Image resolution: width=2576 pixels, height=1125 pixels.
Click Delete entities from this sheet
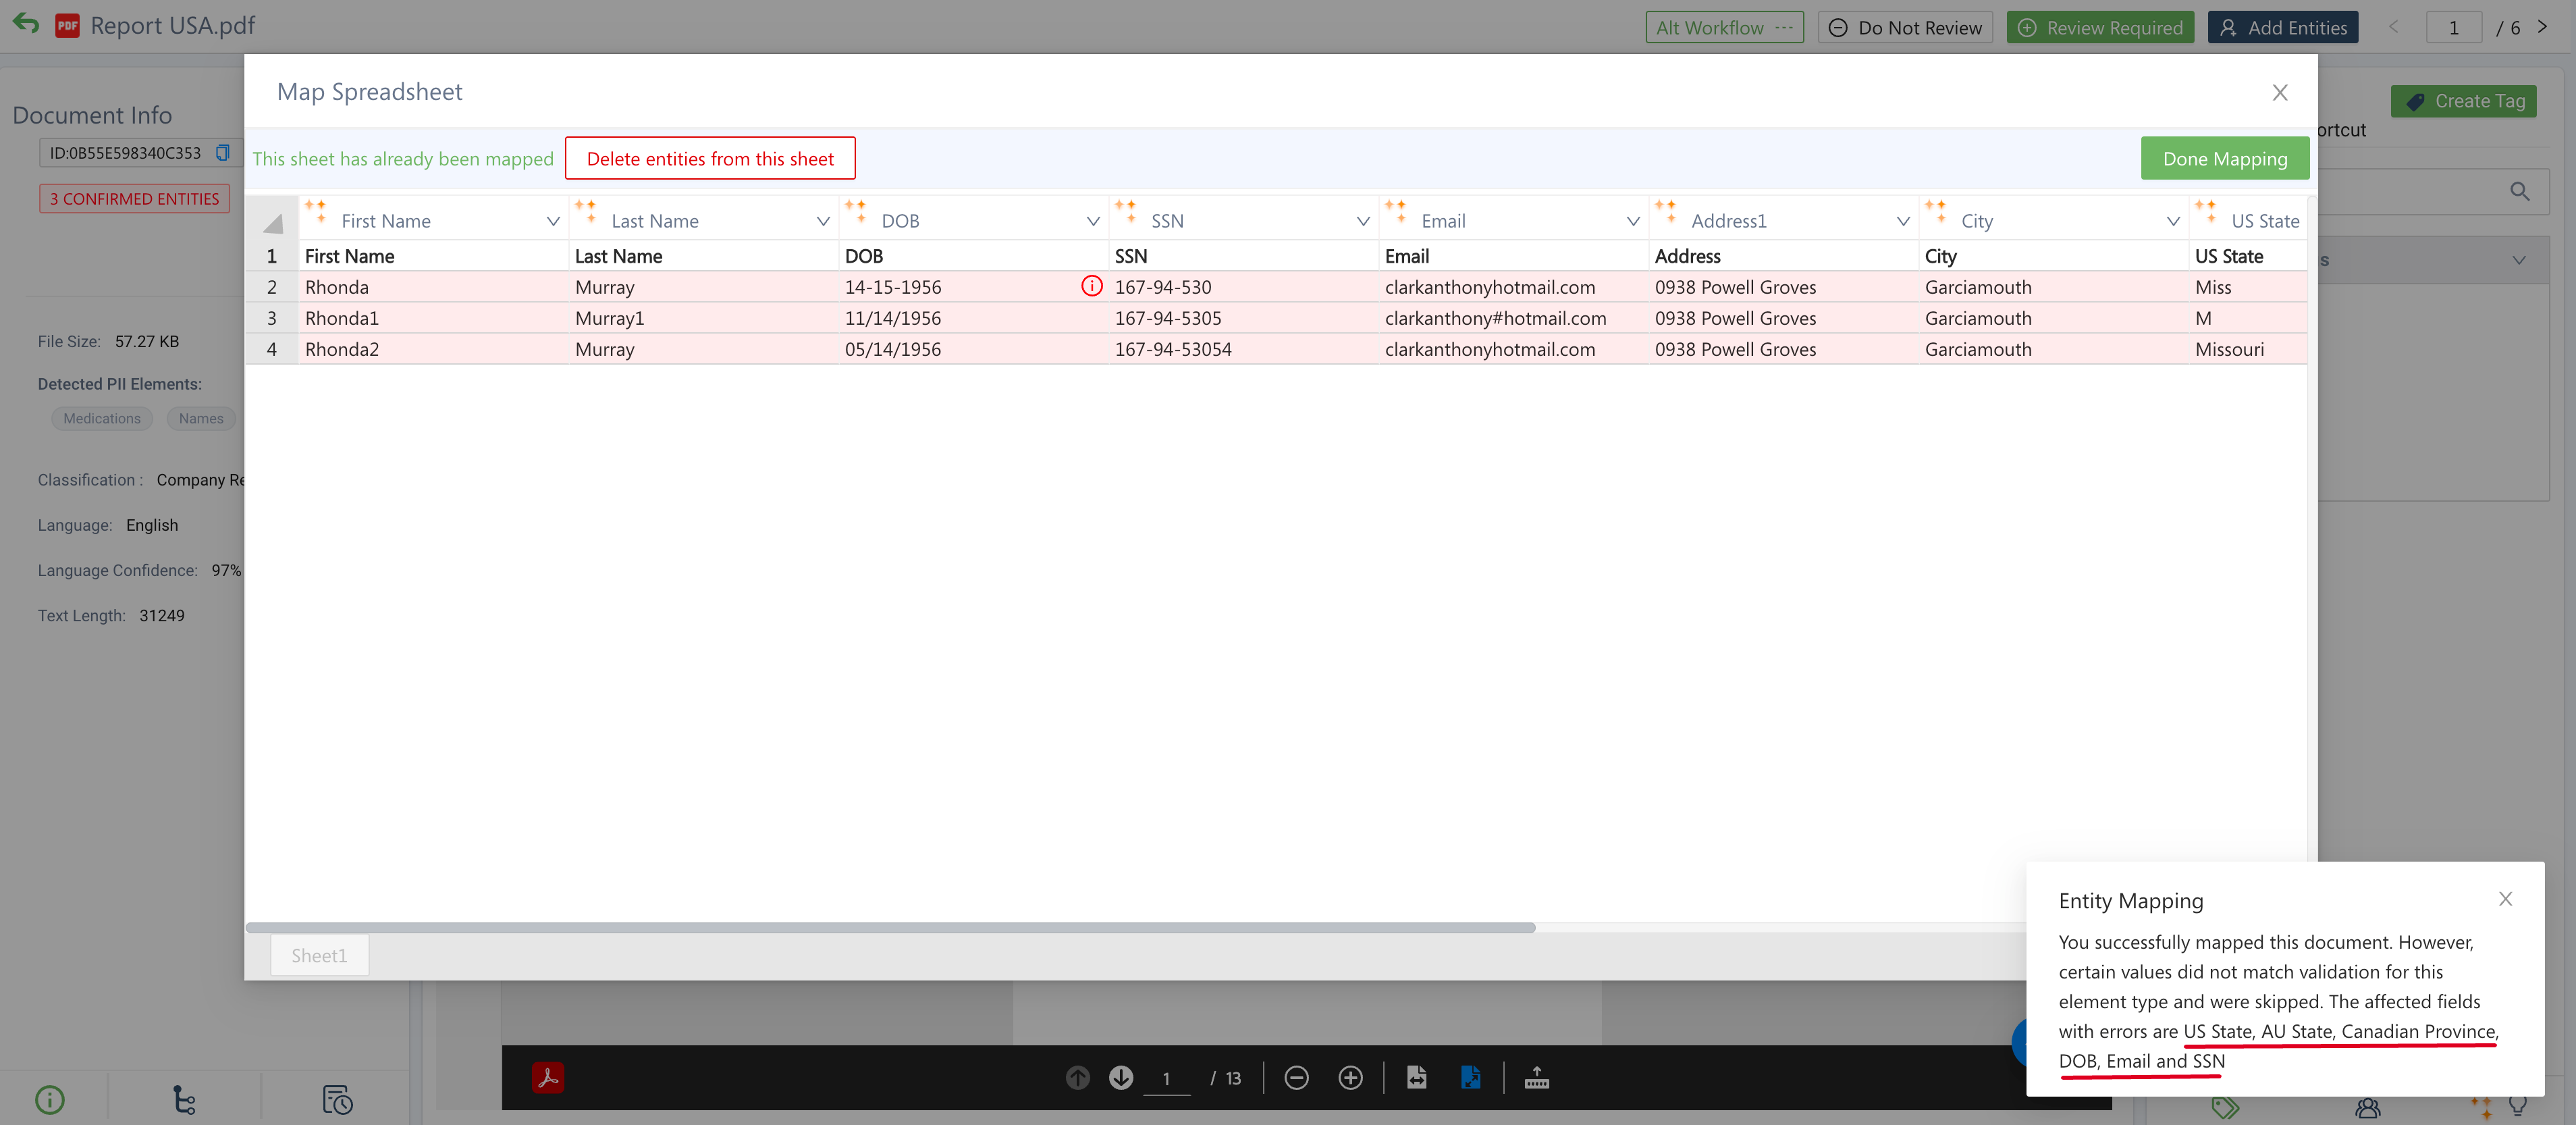[x=709, y=159]
